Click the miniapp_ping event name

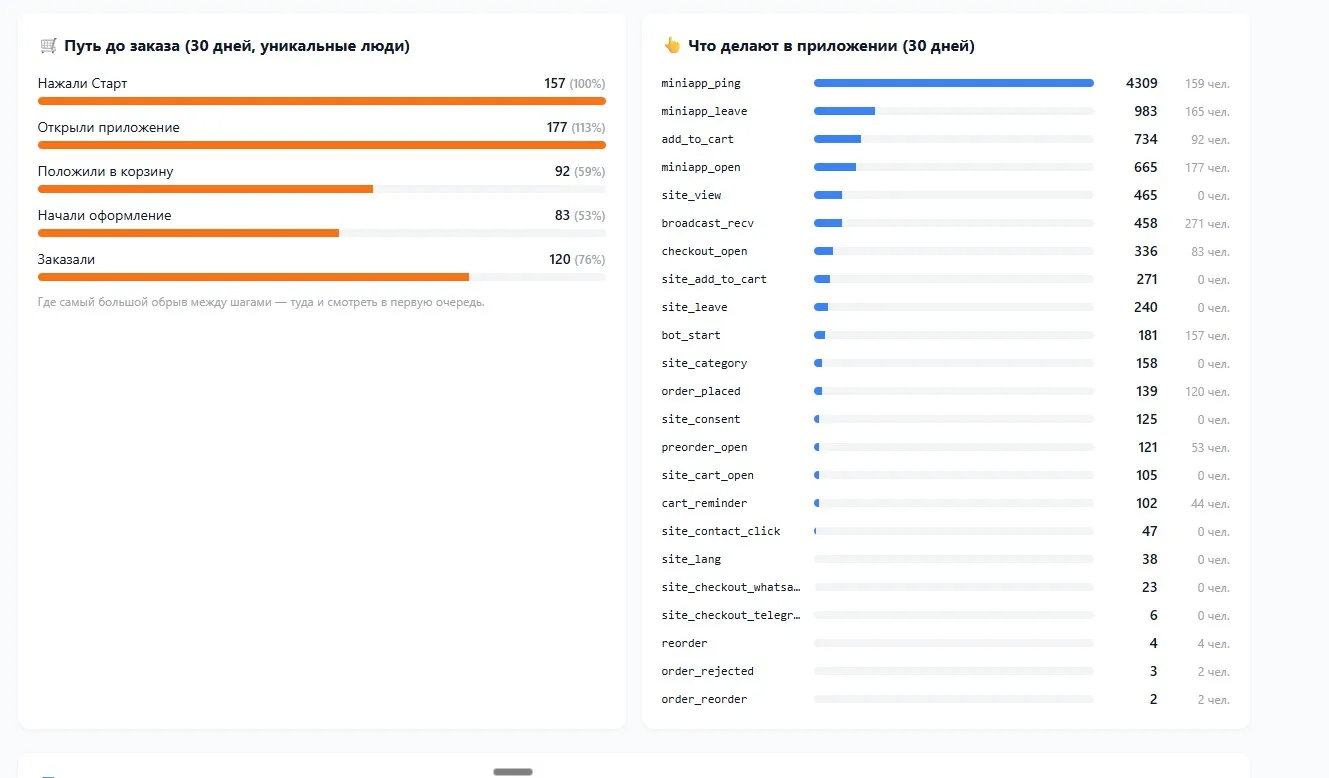tap(701, 84)
